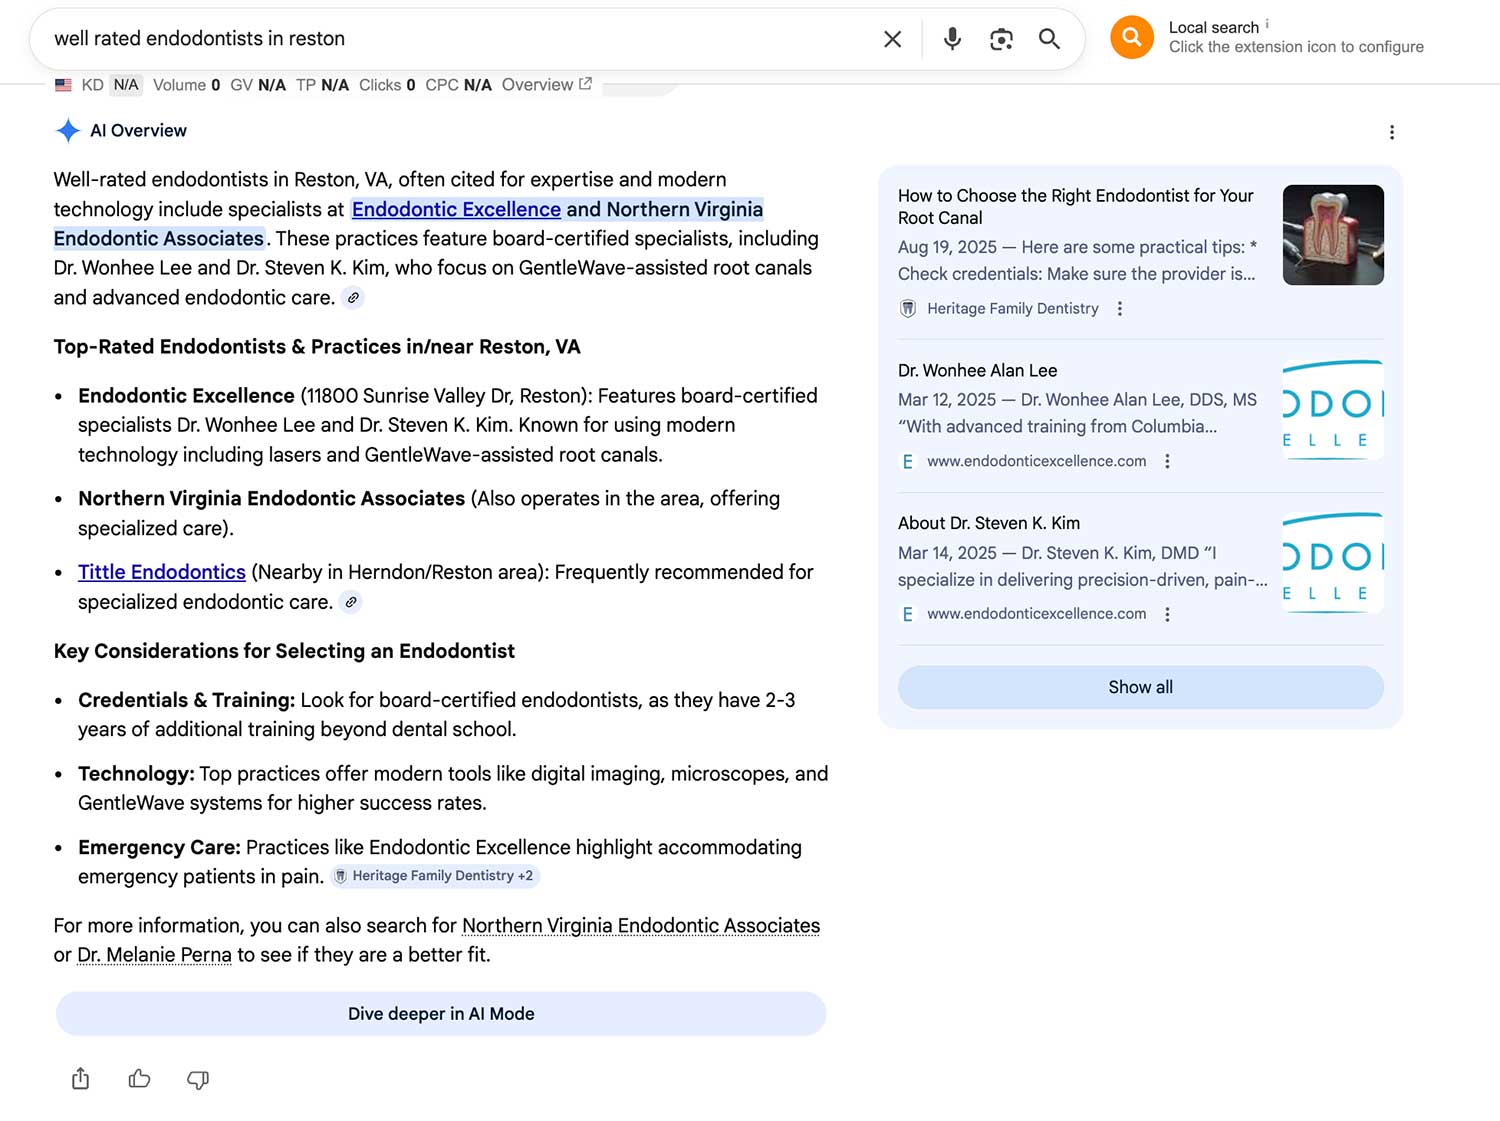1500x1121 pixels.
Task: Give thumbs up to AI Overview
Action: 140,1079
